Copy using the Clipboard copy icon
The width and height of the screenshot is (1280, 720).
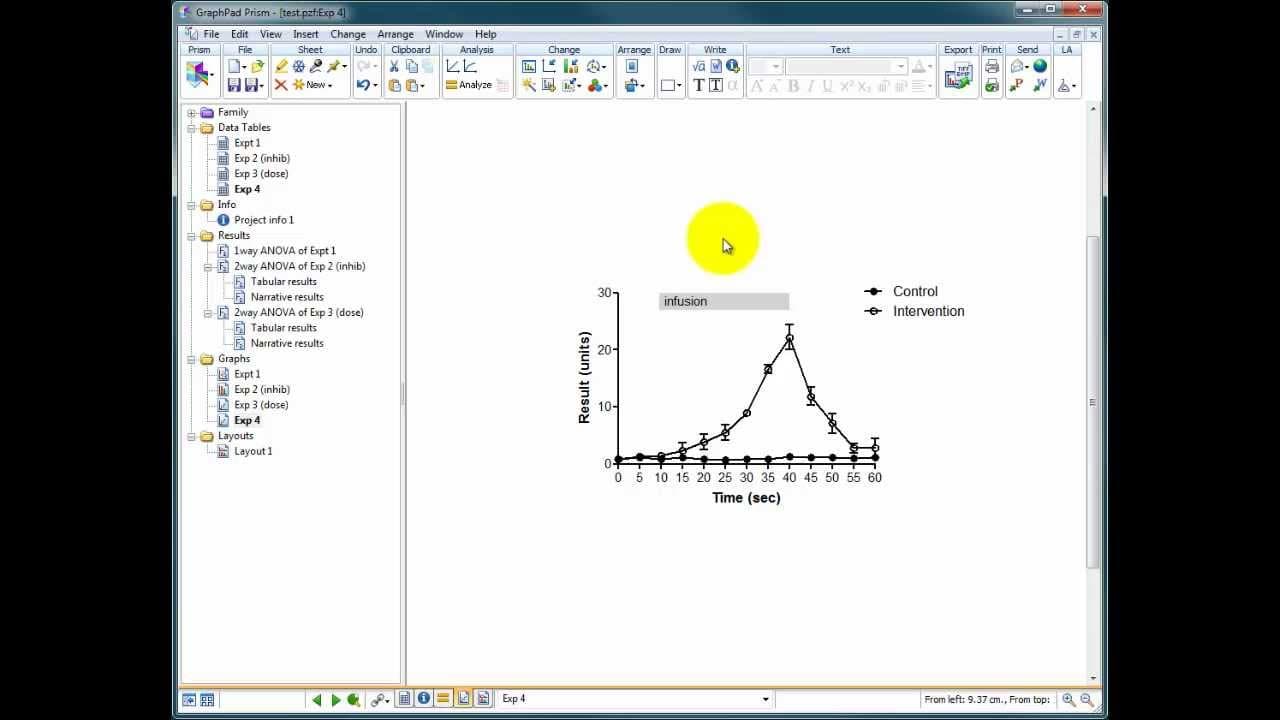coord(411,66)
